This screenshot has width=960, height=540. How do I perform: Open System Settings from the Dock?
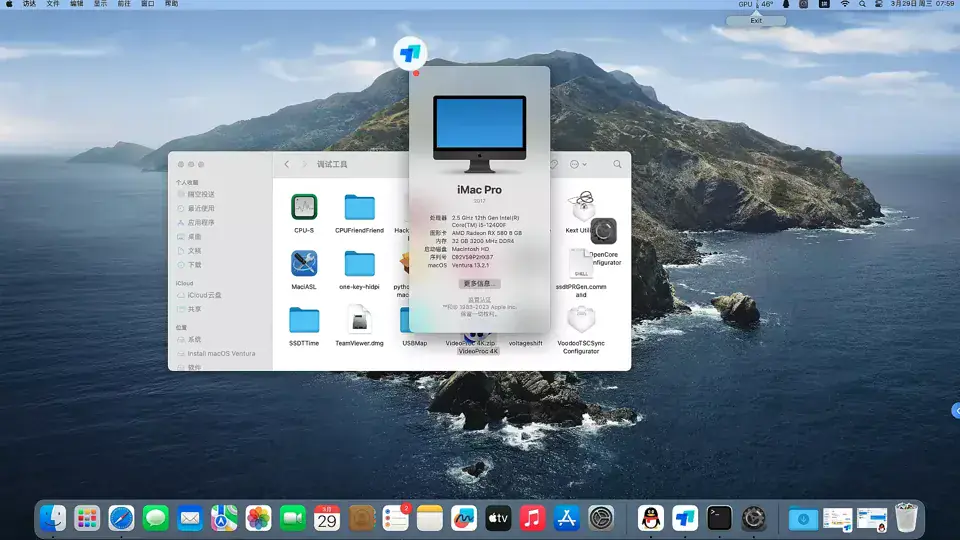(x=601, y=519)
